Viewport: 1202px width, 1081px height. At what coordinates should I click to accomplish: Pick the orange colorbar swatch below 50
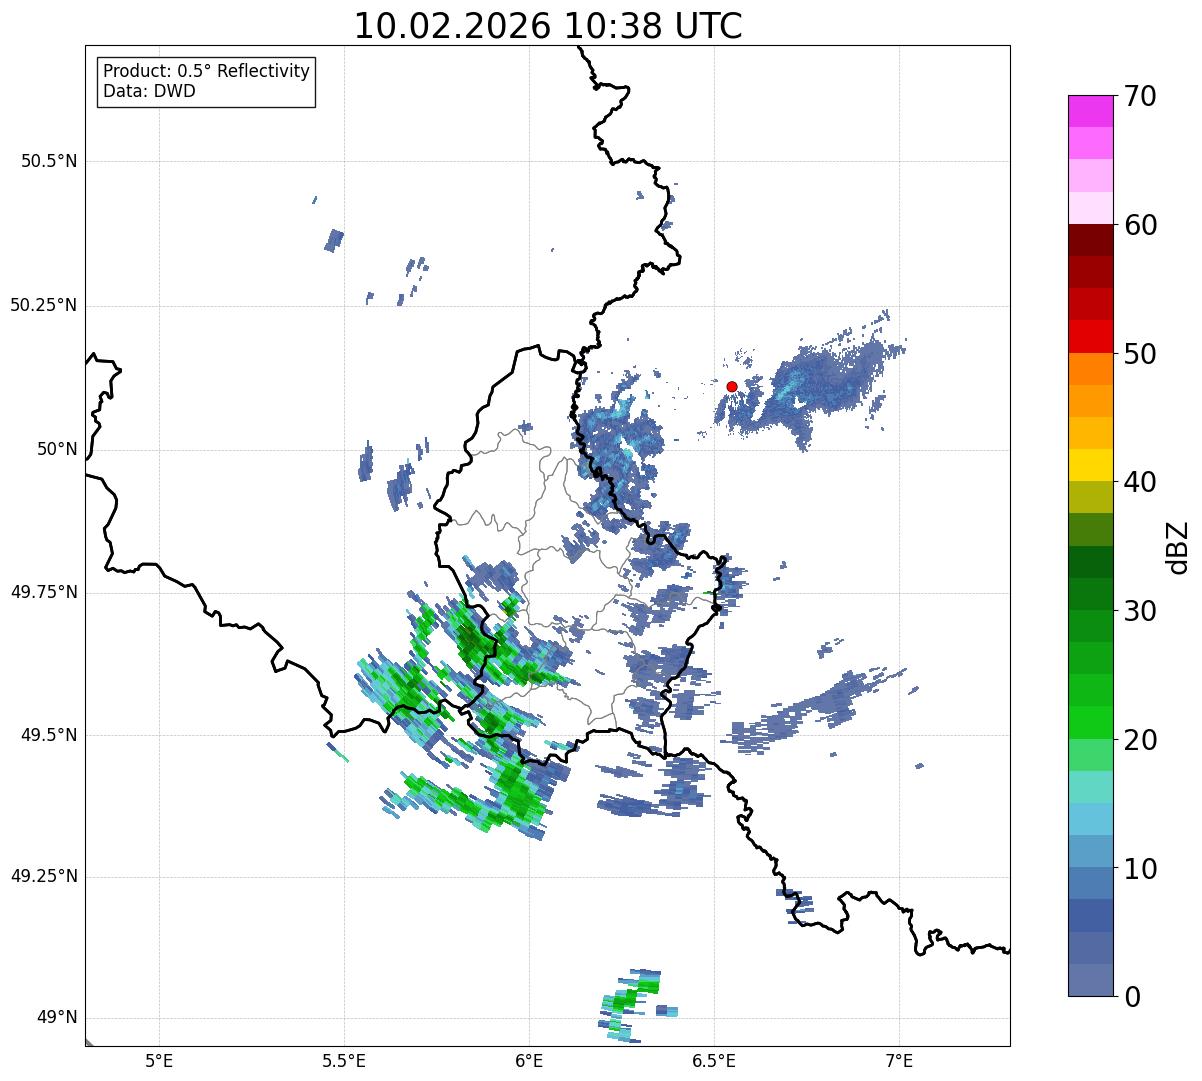coord(1090,369)
